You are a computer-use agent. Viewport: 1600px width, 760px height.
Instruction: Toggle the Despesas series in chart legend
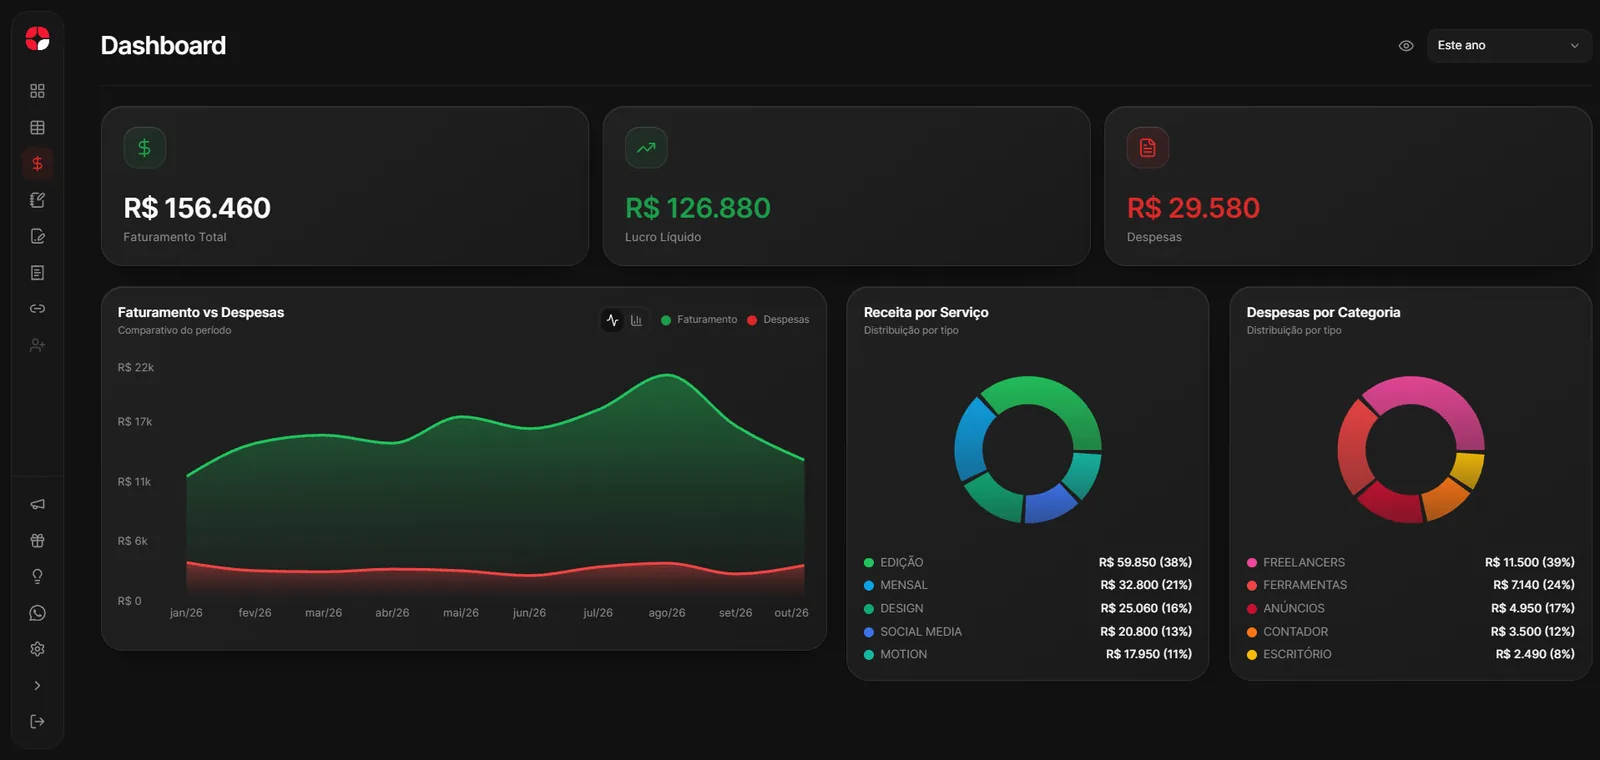tap(778, 320)
